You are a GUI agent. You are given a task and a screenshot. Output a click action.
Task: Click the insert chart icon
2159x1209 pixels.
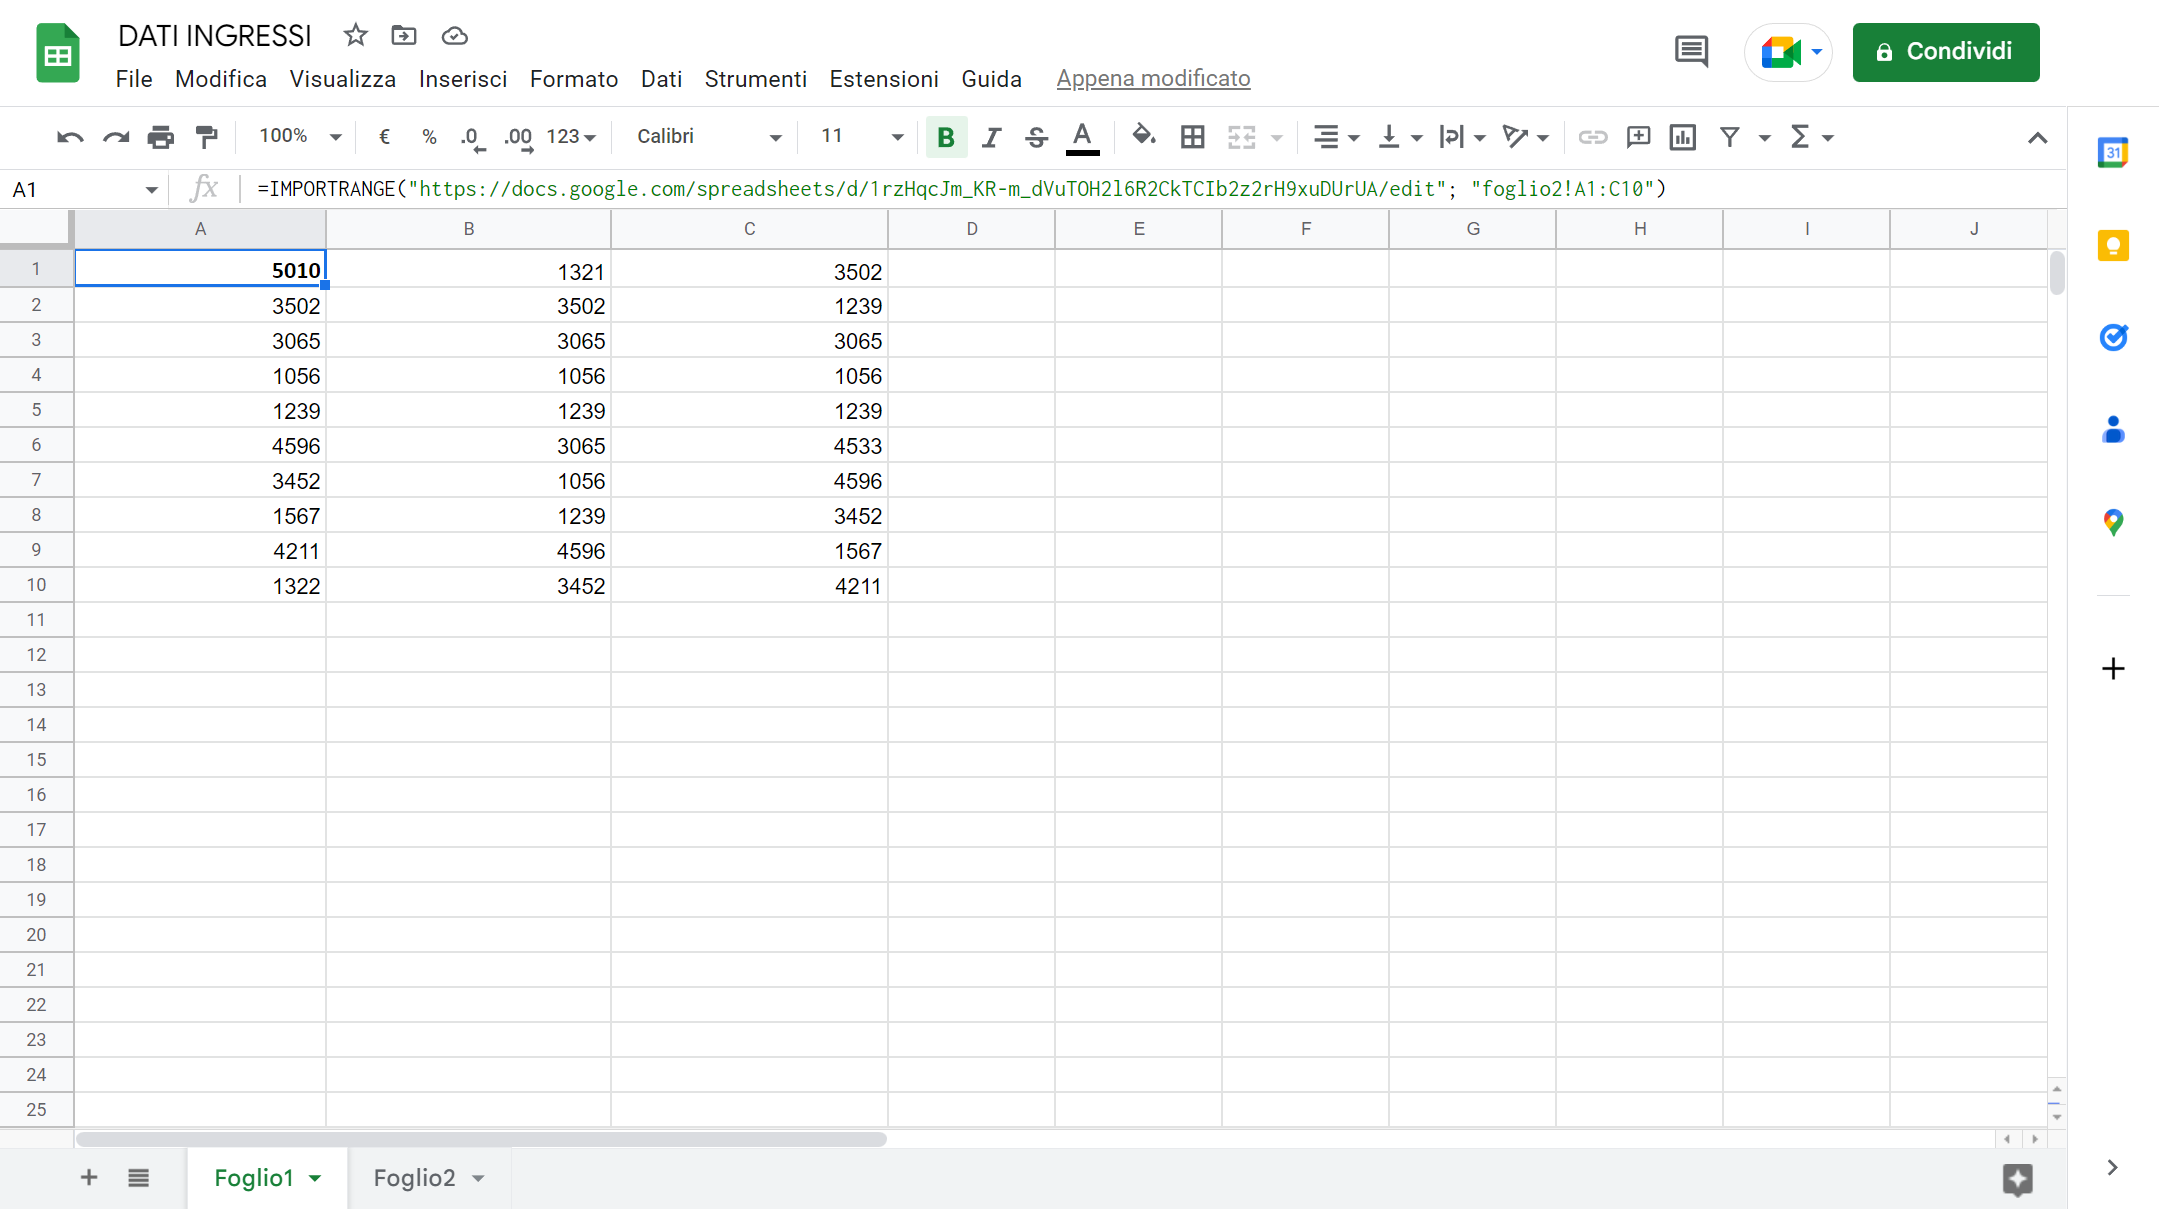[1683, 137]
